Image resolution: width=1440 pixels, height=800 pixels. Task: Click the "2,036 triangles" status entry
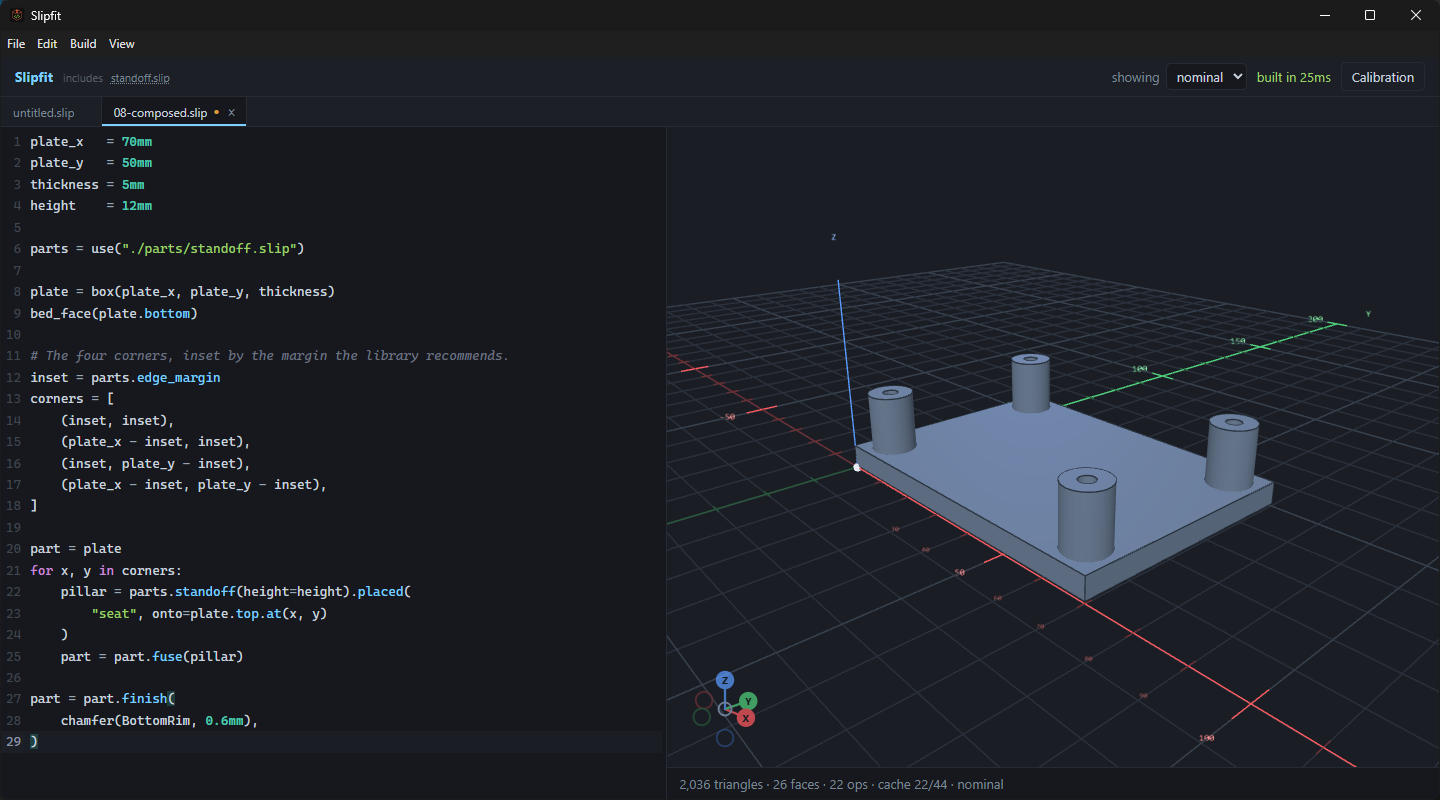coord(719,785)
